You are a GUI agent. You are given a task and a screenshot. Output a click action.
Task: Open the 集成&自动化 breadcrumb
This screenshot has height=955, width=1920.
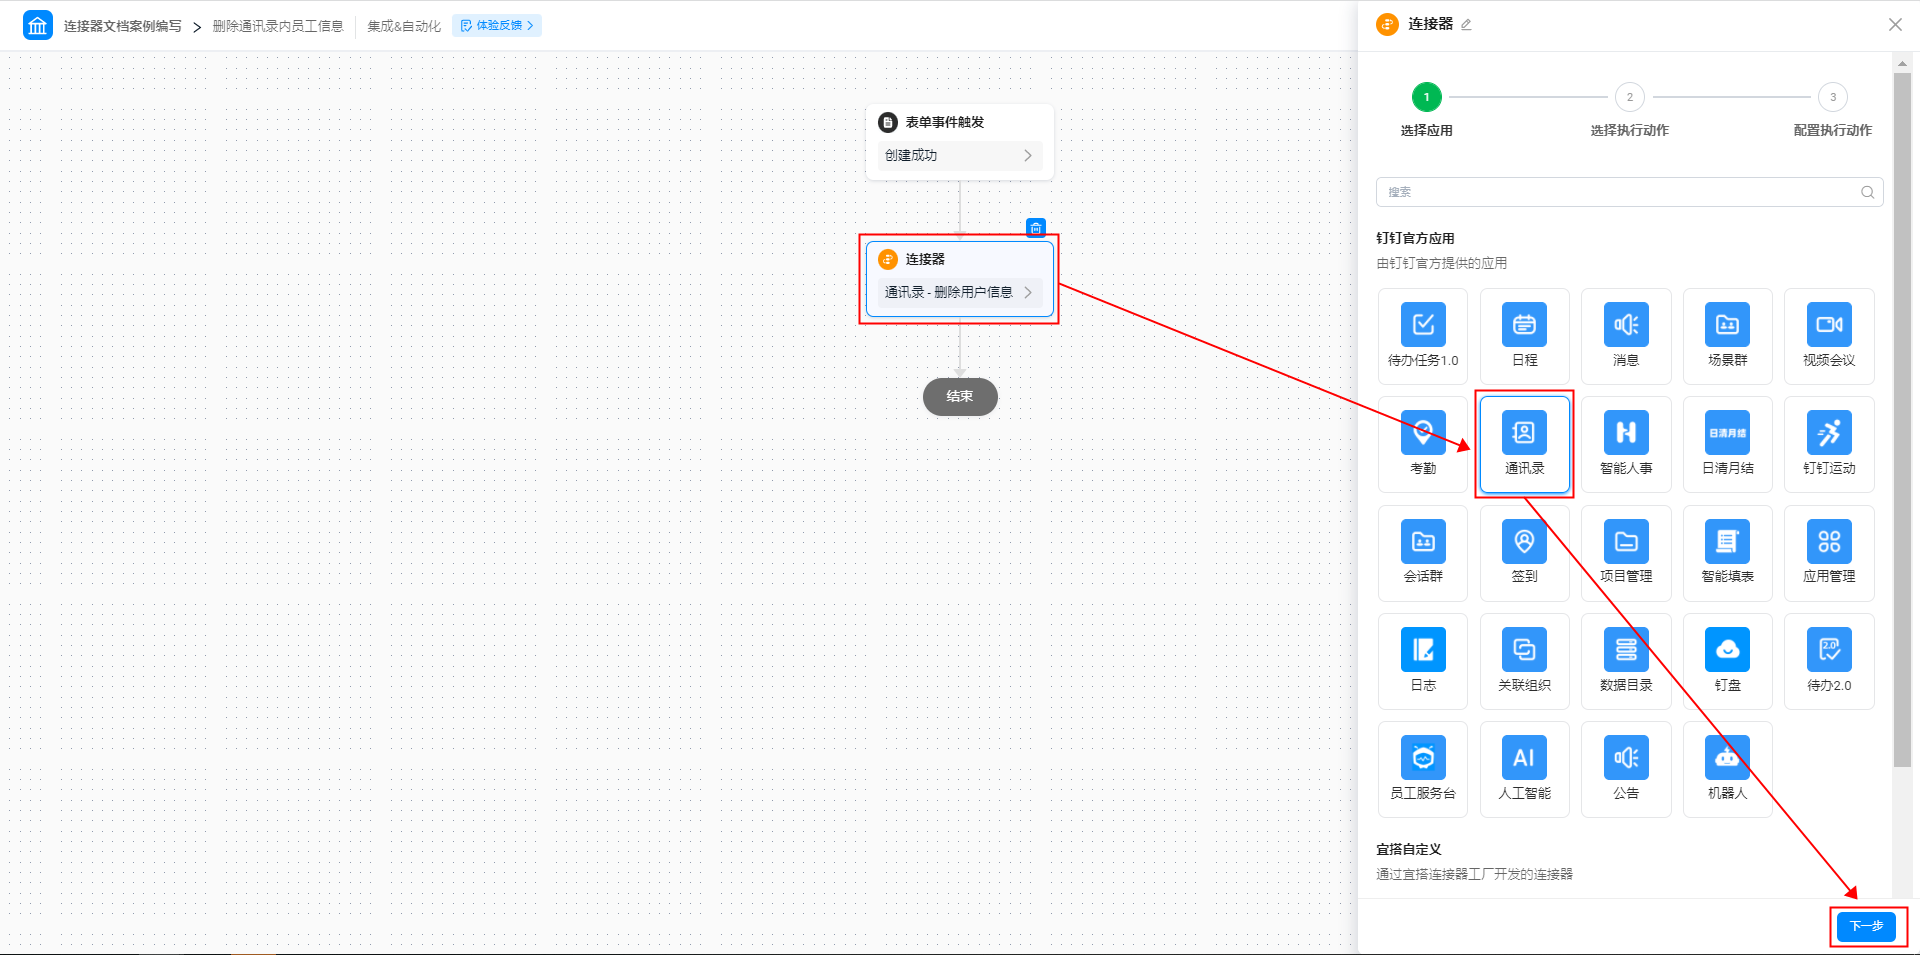[x=404, y=26]
